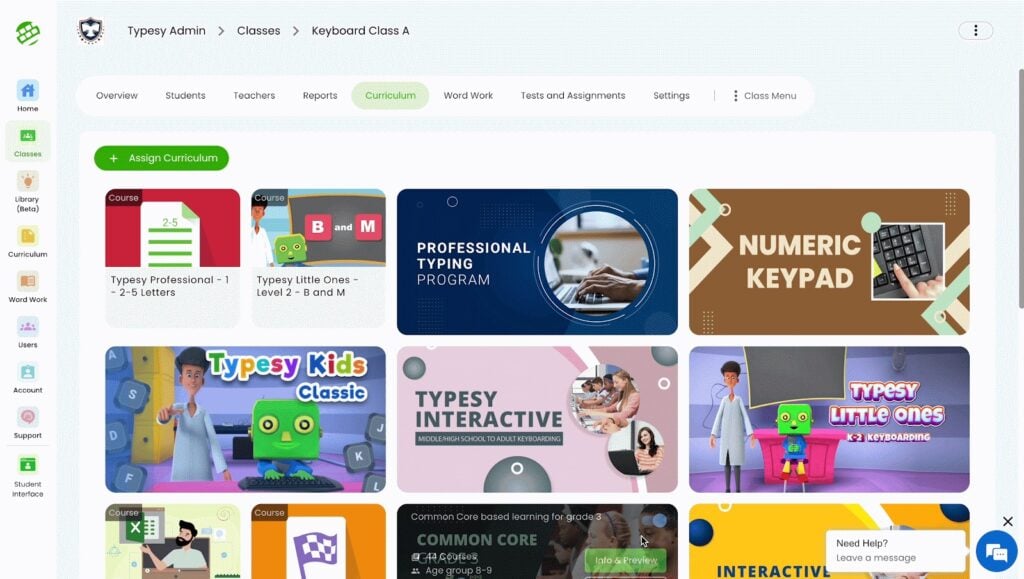Open the Home sidebar icon
This screenshot has height=579, width=1024.
point(27,95)
